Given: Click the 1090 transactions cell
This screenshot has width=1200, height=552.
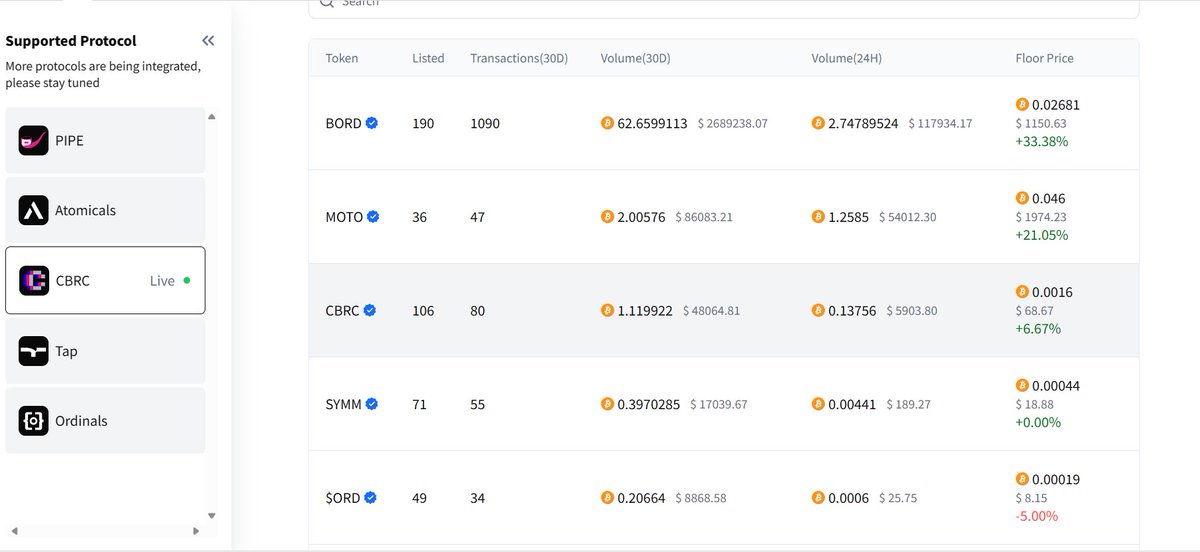Looking at the screenshot, I should 485,123.
